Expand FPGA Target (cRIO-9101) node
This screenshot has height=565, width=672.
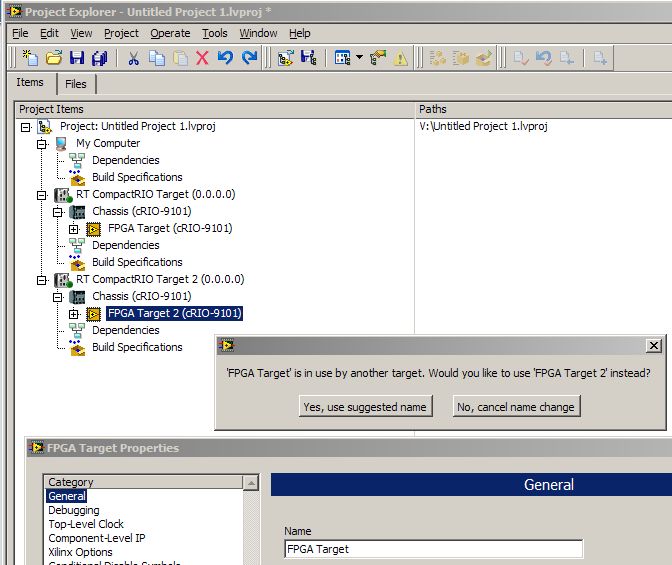pyautogui.click(x=74, y=229)
